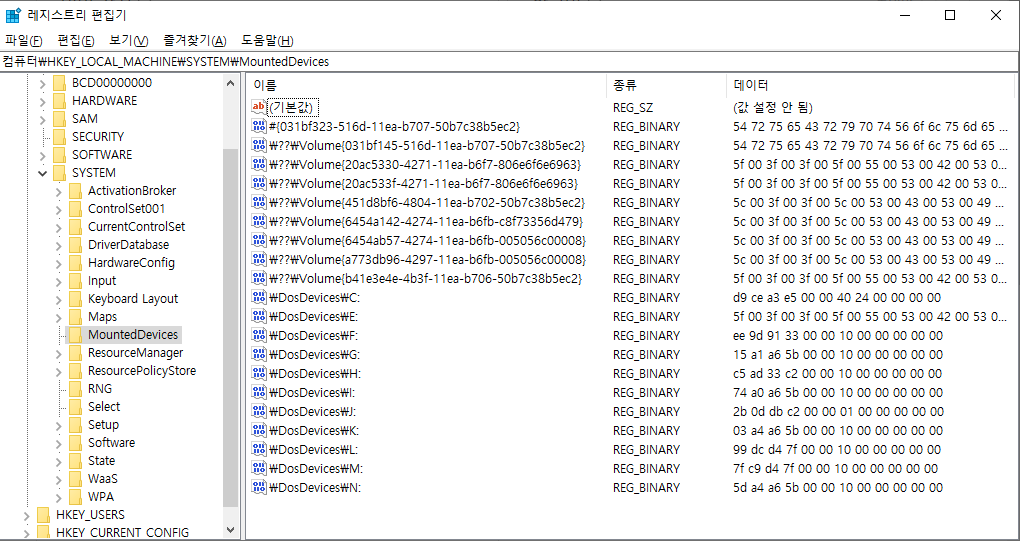
Task: Select the Setup key
Action: click(103, 425)
